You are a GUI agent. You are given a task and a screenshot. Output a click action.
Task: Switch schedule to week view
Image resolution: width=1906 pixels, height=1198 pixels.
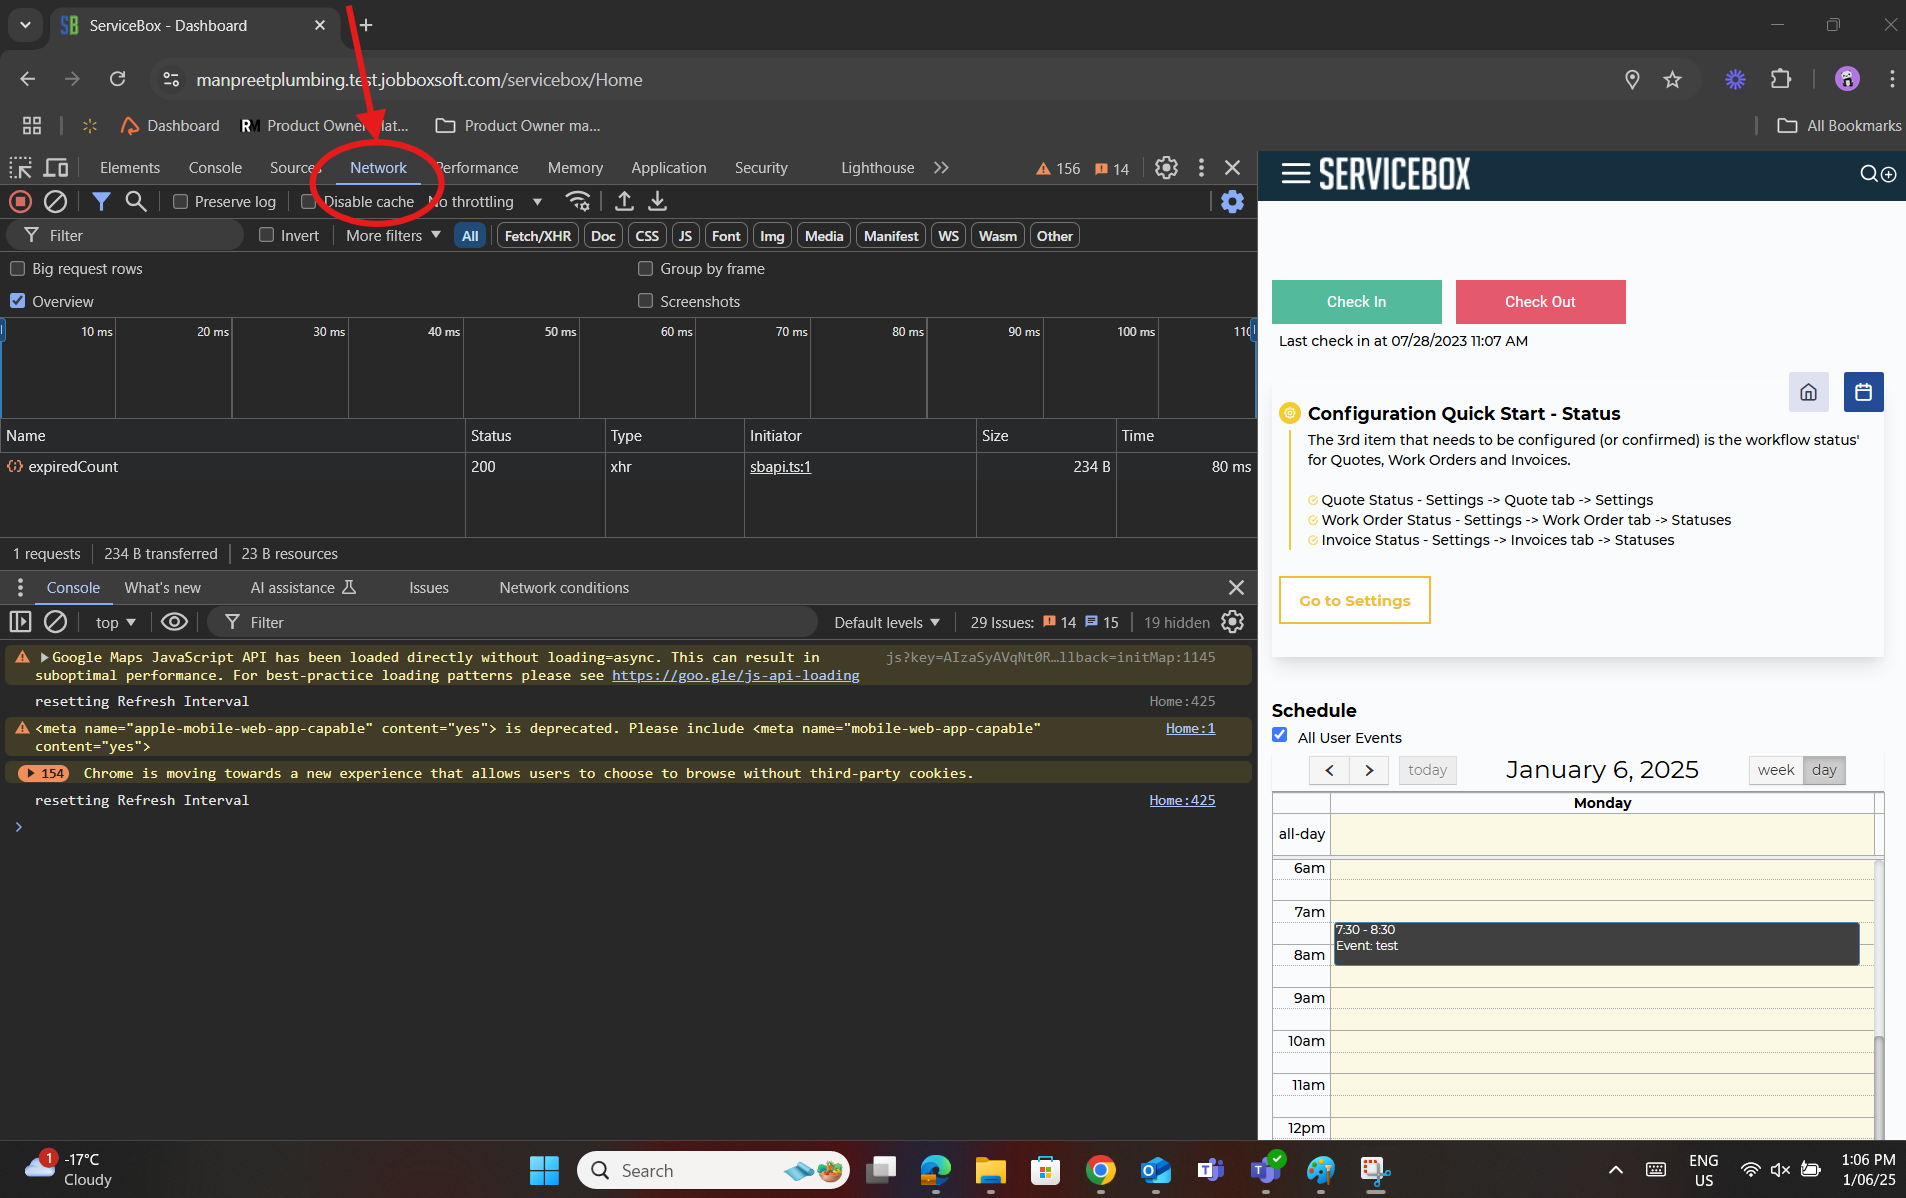1775,770
